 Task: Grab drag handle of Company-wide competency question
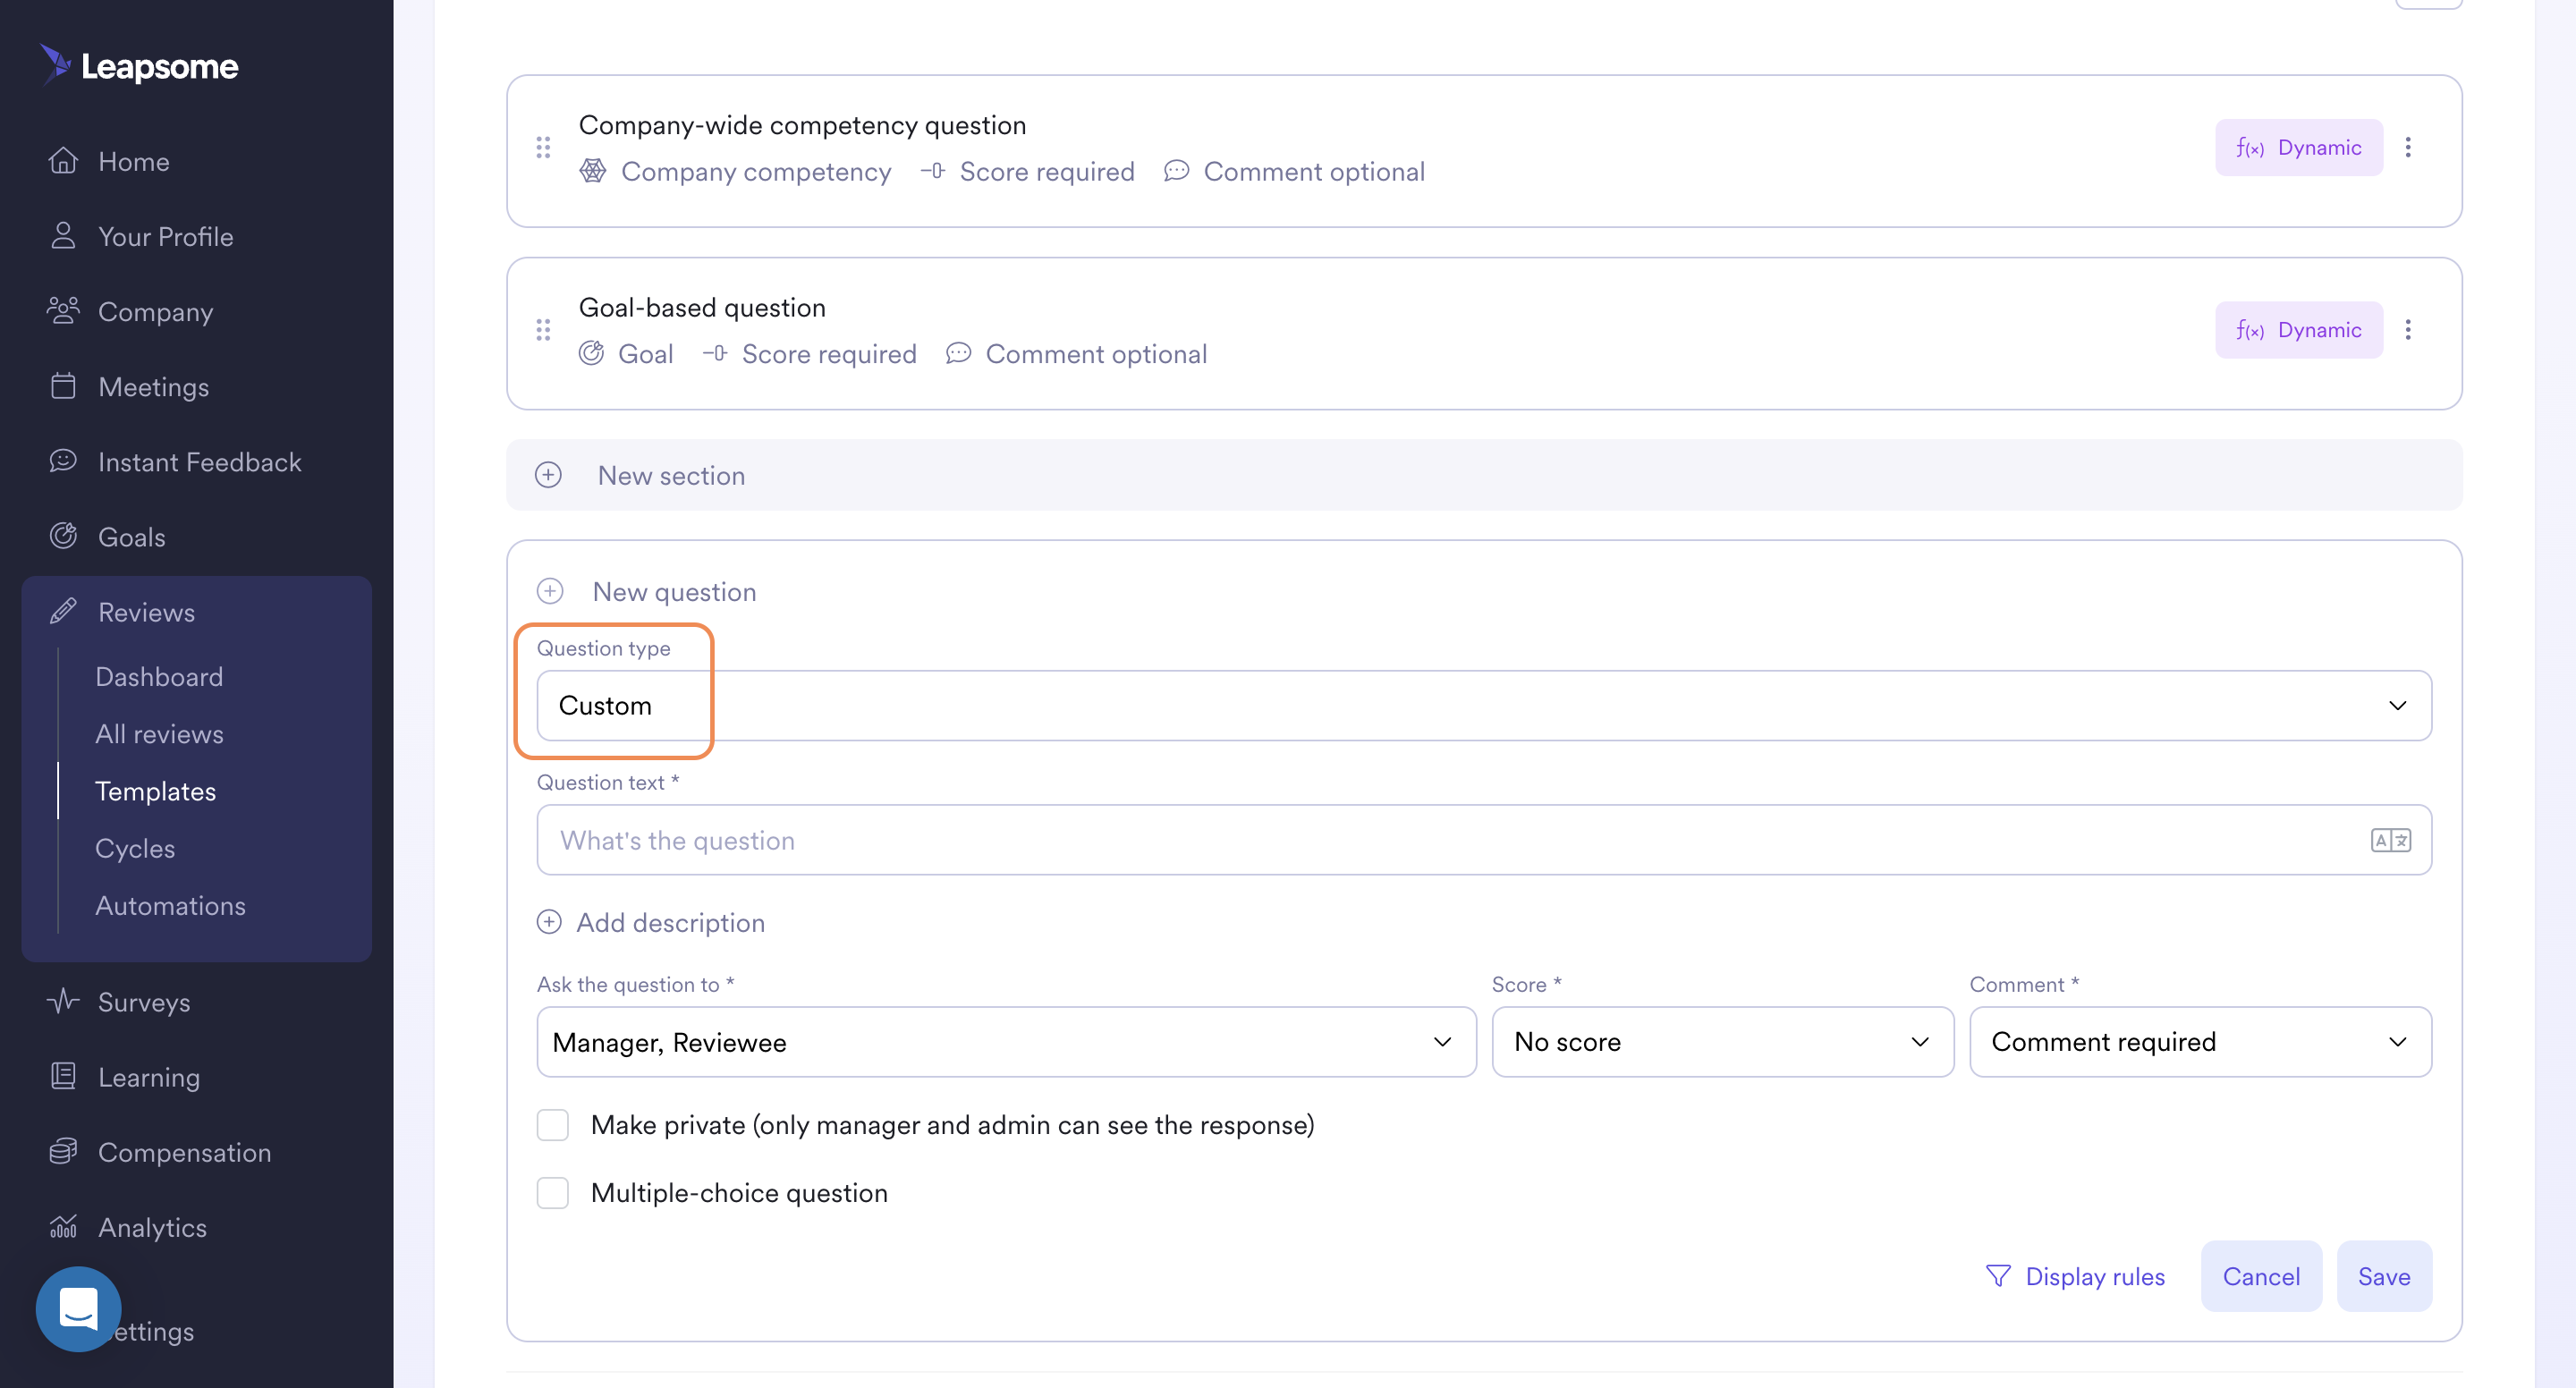tap(543, 148)
